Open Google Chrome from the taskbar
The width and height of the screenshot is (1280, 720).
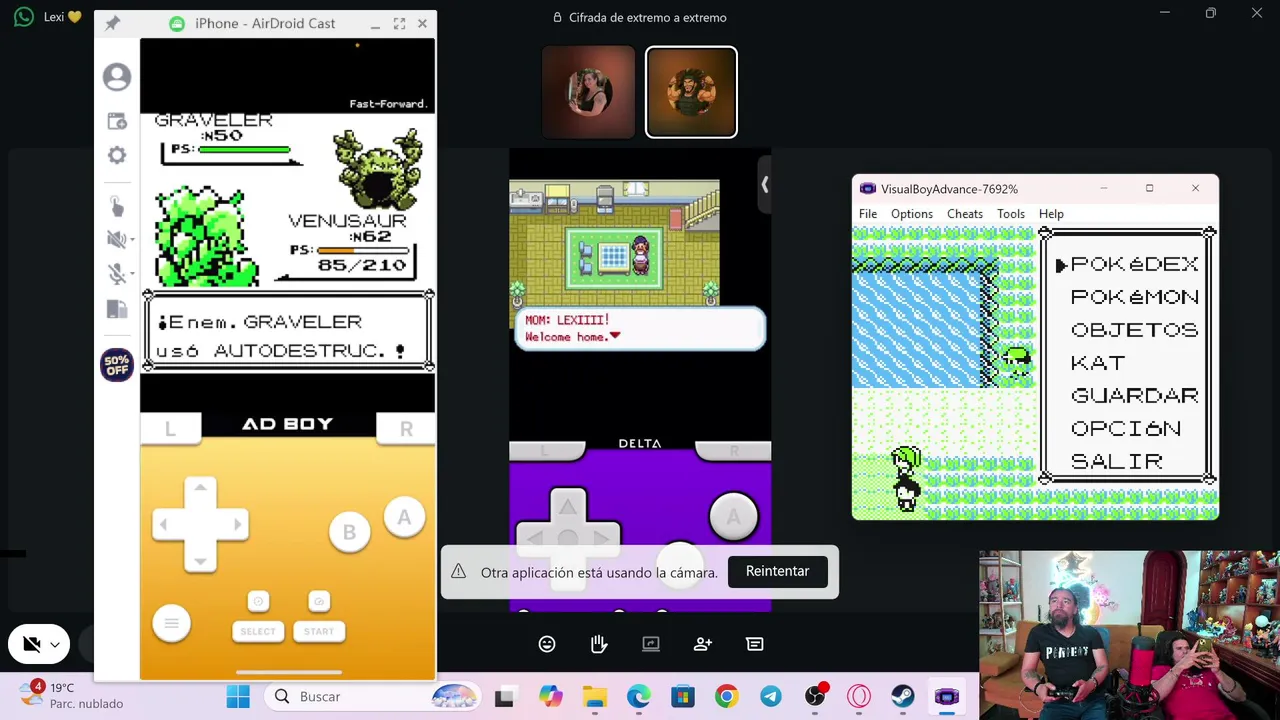pyautogui.click(x=727, y=697)
